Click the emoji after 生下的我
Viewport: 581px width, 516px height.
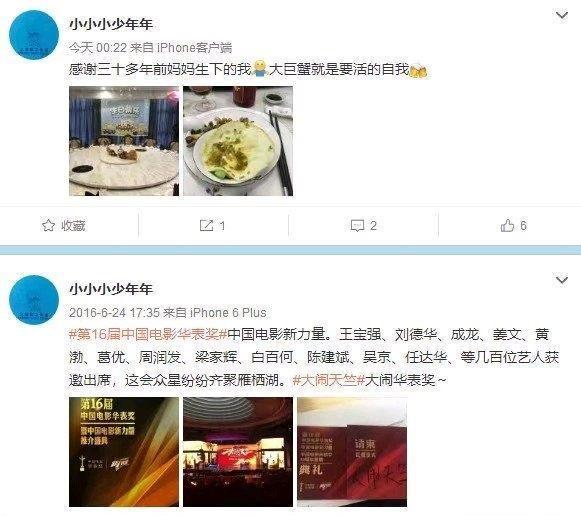coord(260,69)
